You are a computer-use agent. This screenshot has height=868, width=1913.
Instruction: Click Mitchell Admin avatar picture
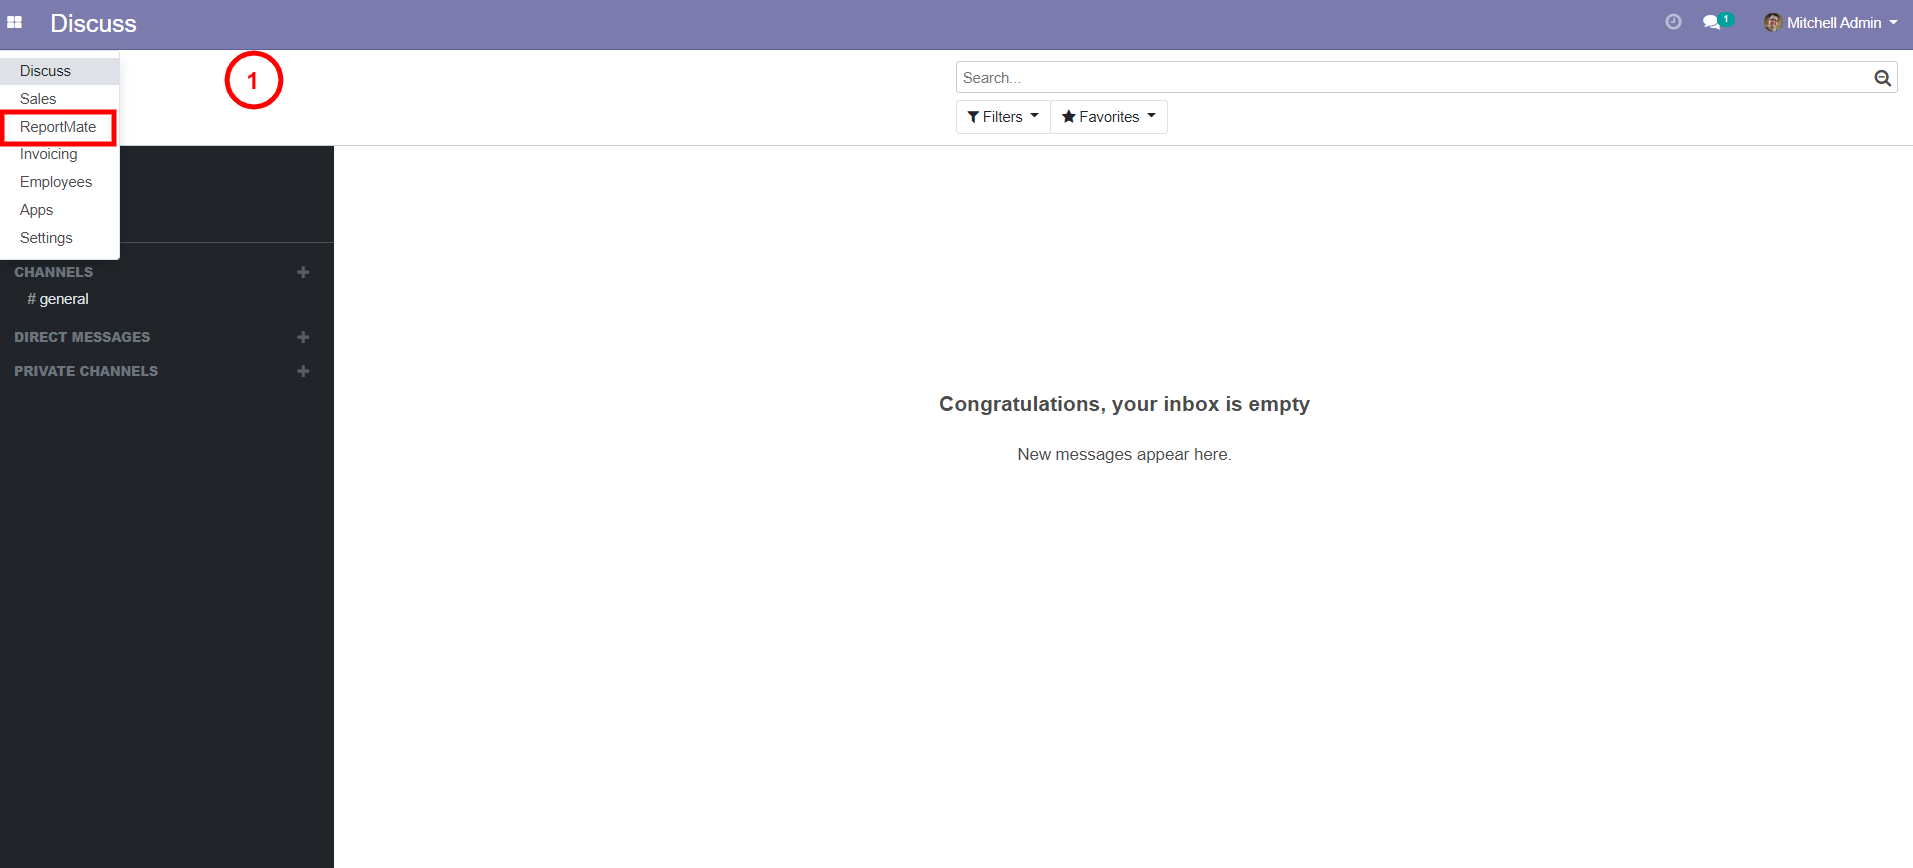tap(1772, 22)
